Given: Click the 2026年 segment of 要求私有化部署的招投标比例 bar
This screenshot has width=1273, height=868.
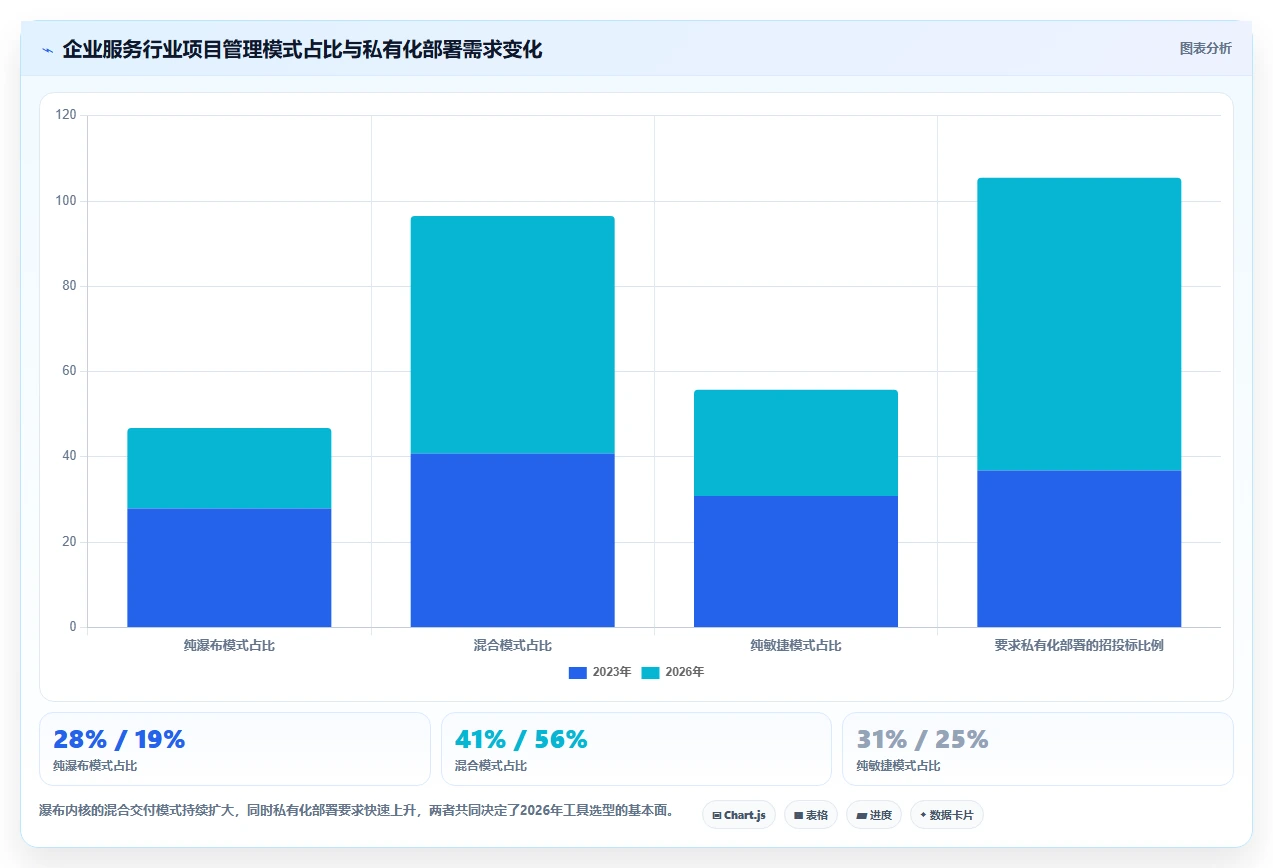Looking at the screenshot, I should coord(1079,324).
